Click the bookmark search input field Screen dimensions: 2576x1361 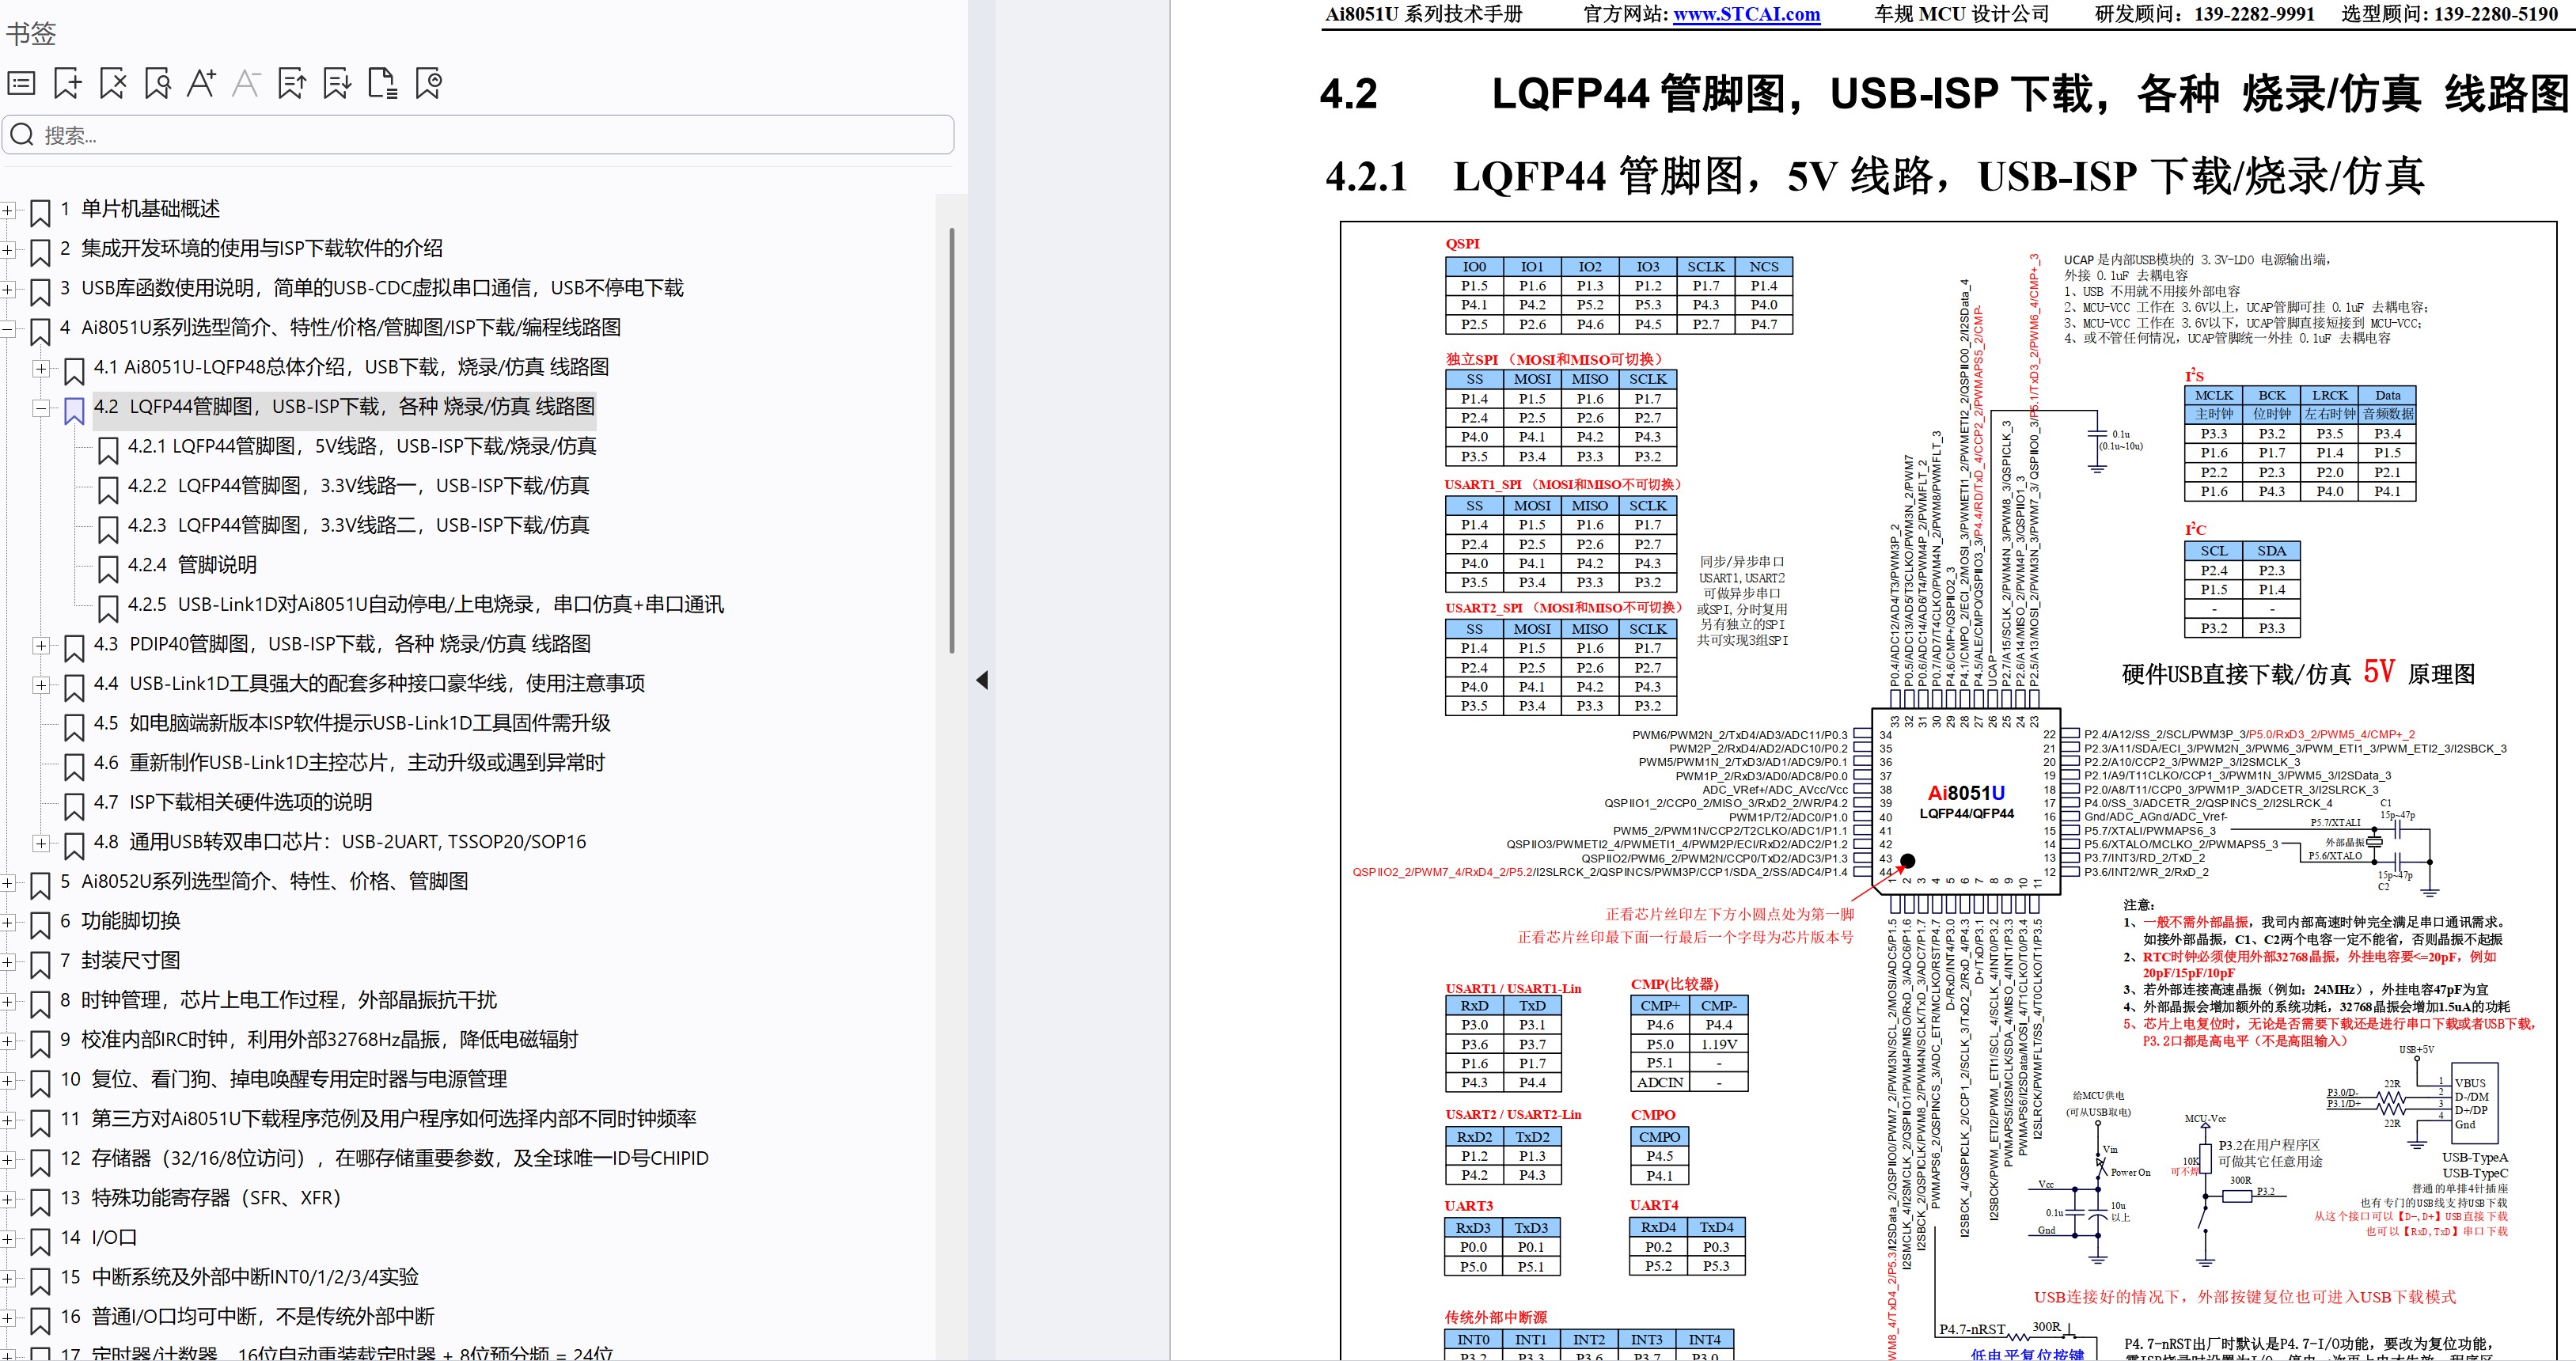[478, 134]
